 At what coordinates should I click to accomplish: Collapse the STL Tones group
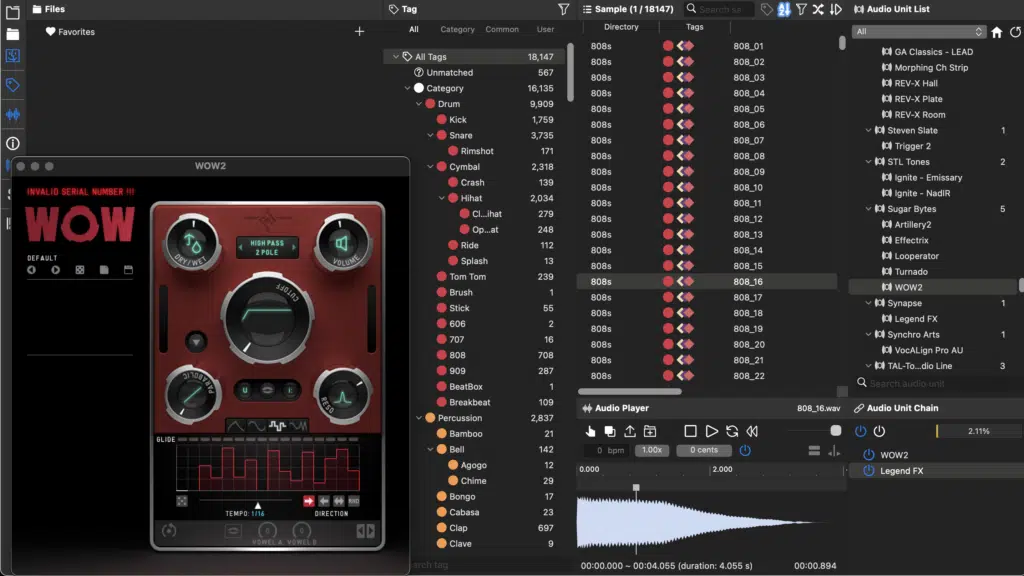[x=869, y=162]
